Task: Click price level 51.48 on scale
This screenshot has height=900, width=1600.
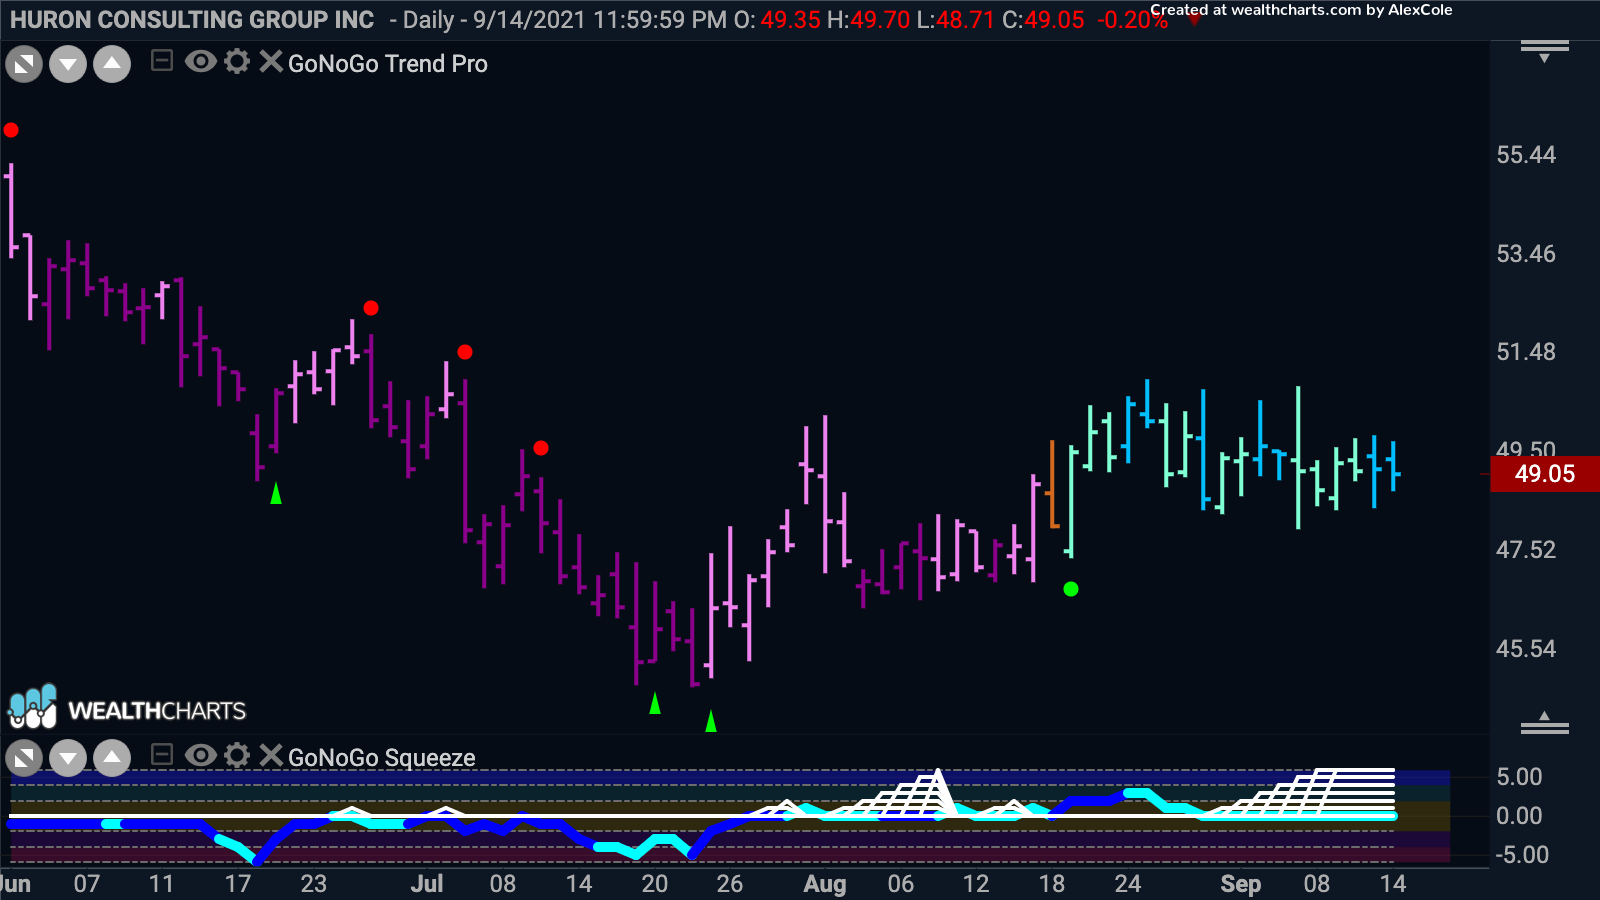Action: pyautogui.click(x=1526, y=352)
